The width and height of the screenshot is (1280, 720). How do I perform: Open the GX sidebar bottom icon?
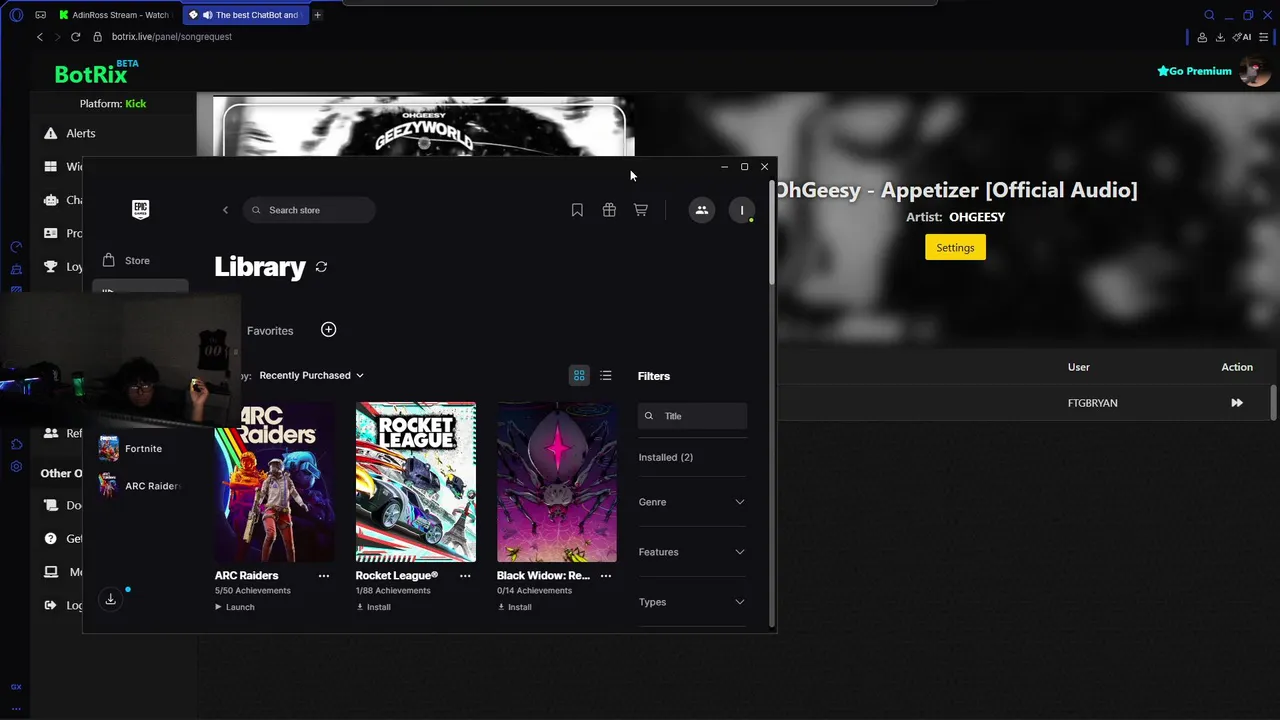(16, 687)
